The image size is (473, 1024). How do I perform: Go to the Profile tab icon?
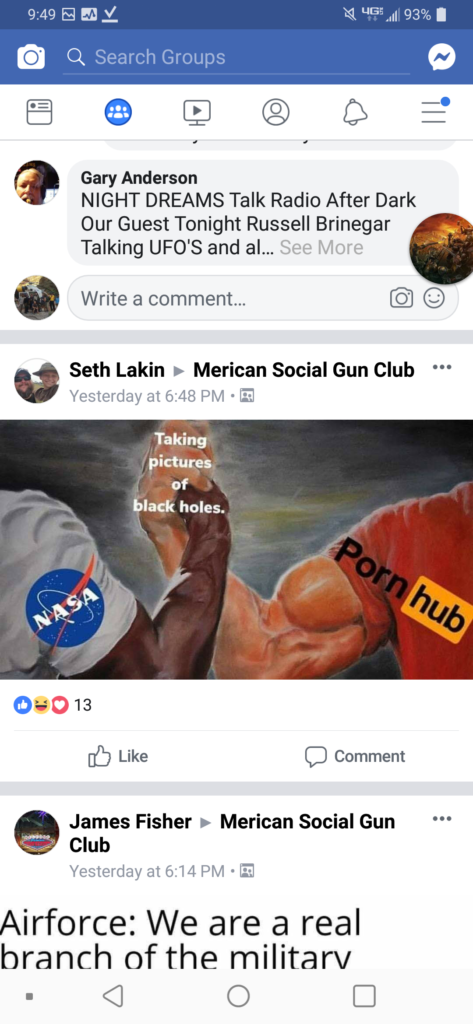click(276, 112)
